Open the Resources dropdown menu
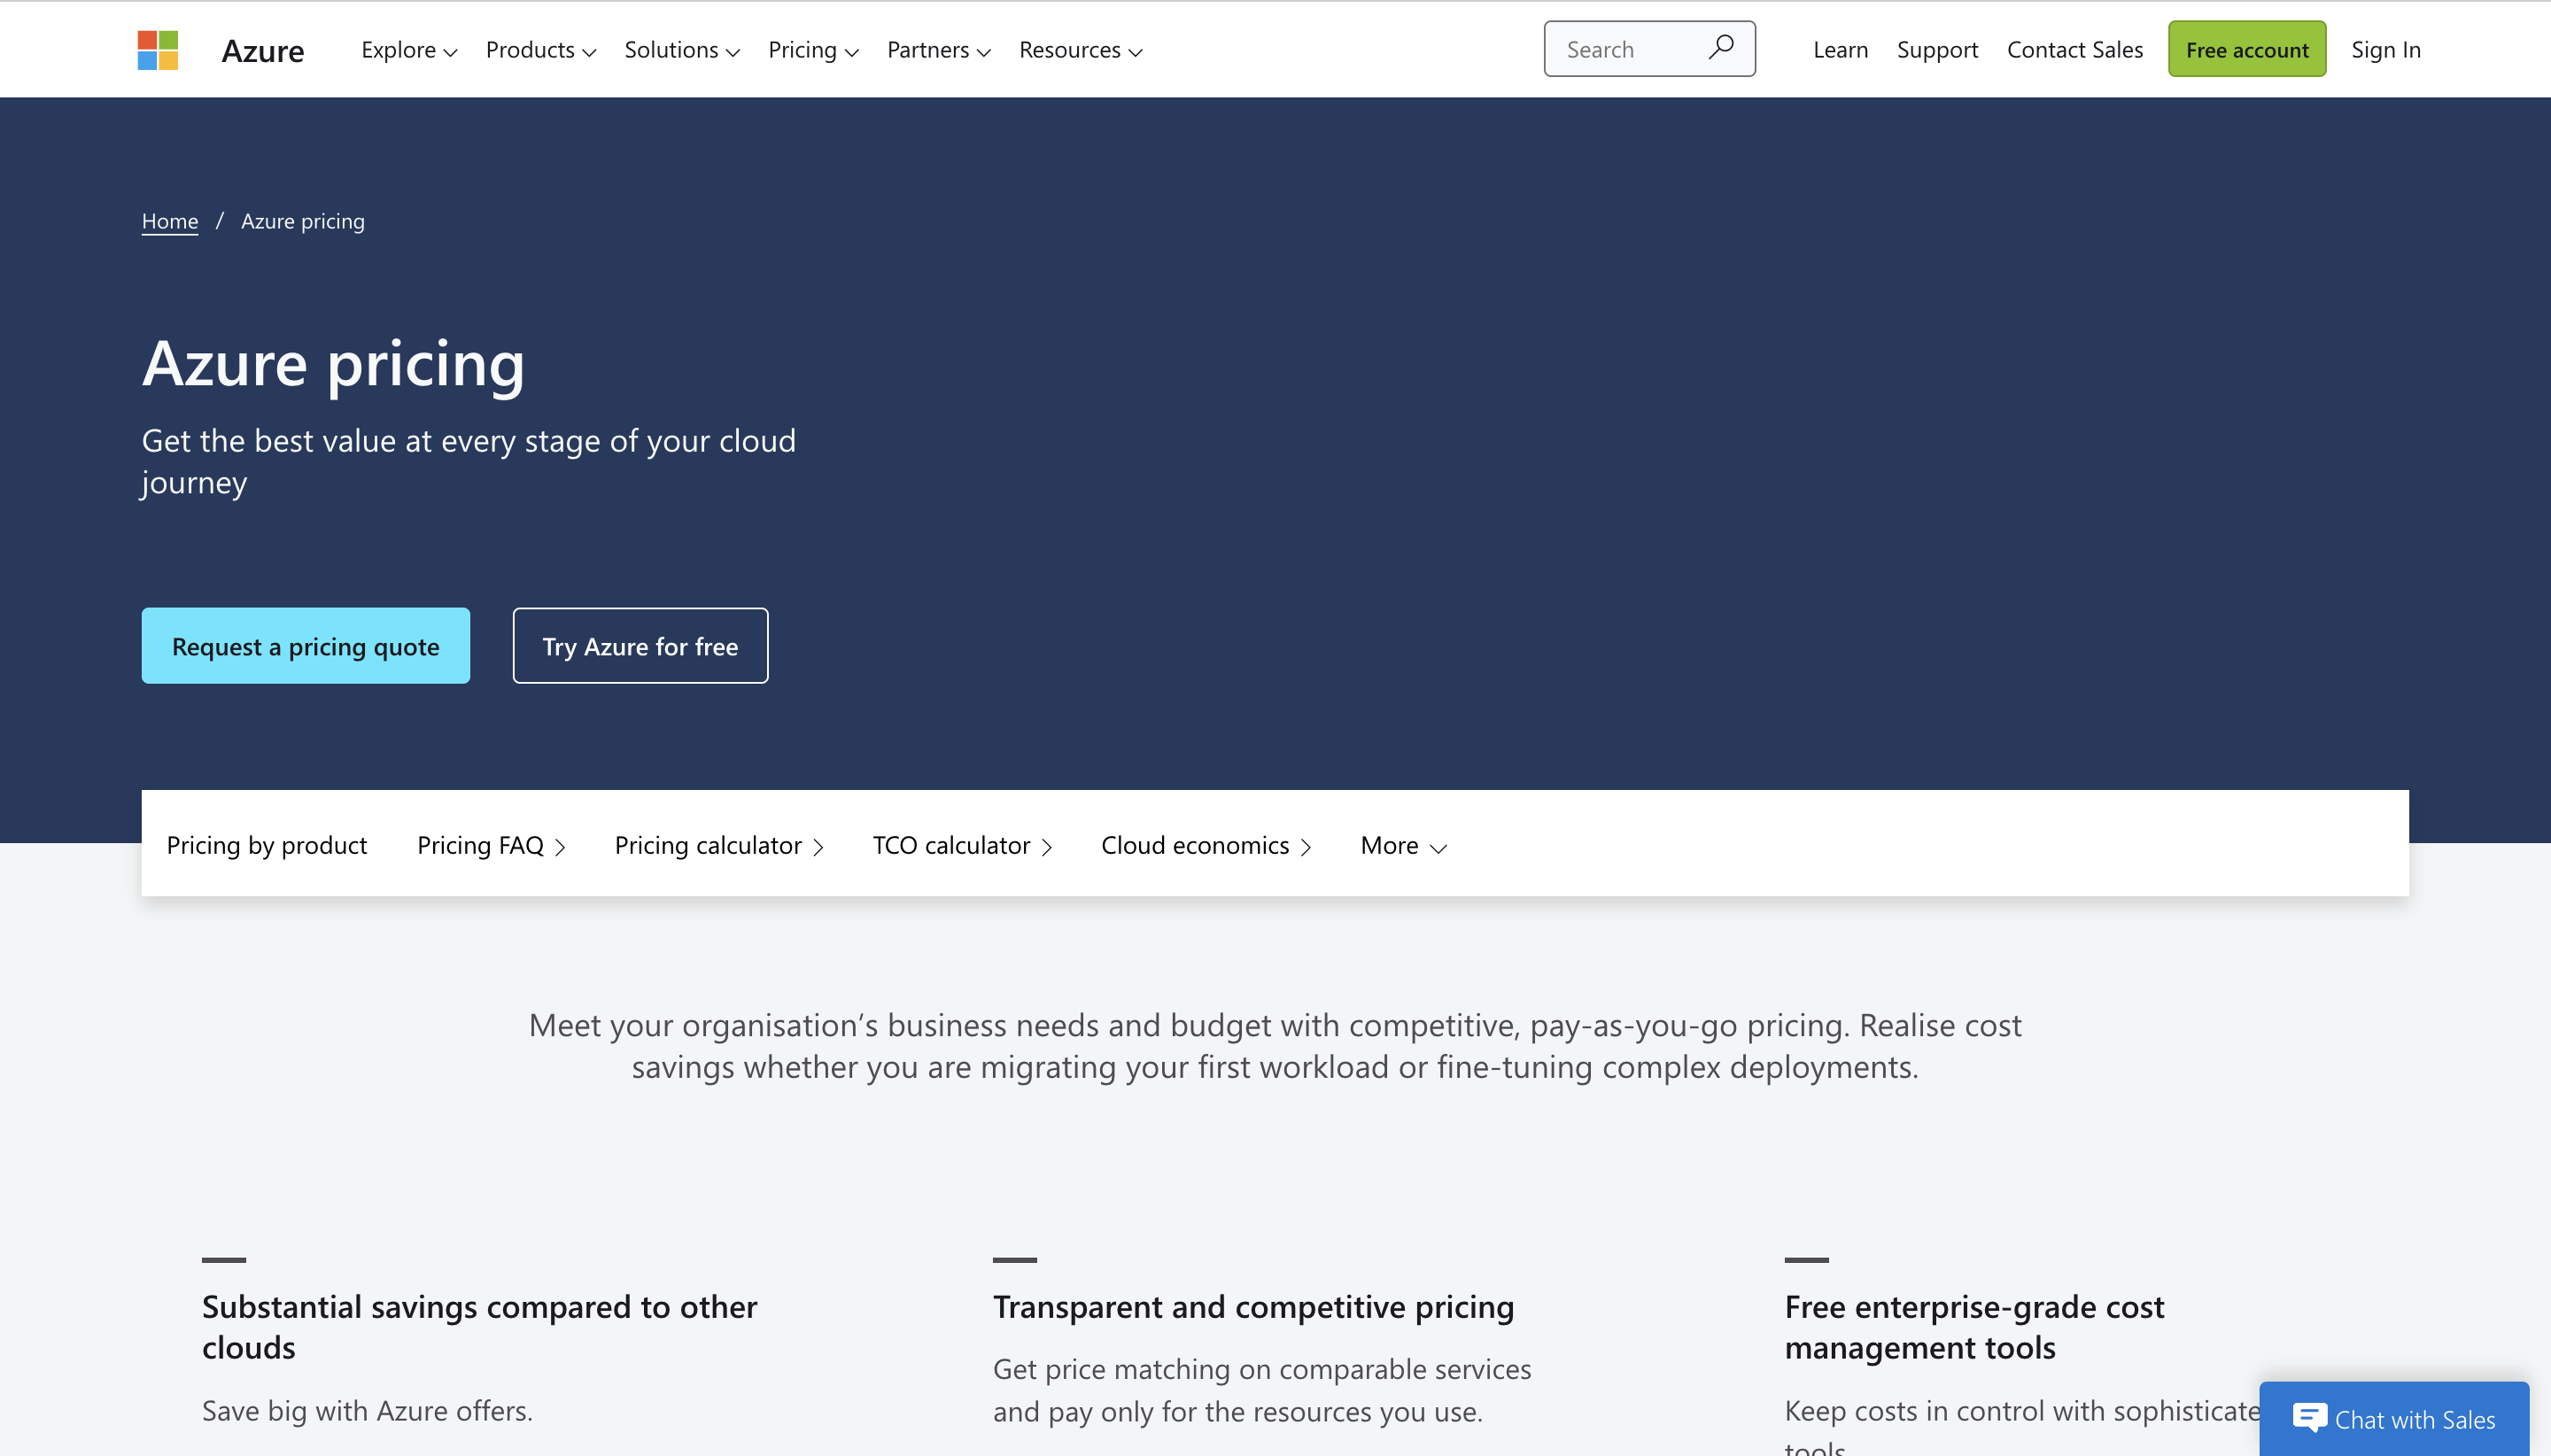The image size is (2551, 1456). (1079, 49)
